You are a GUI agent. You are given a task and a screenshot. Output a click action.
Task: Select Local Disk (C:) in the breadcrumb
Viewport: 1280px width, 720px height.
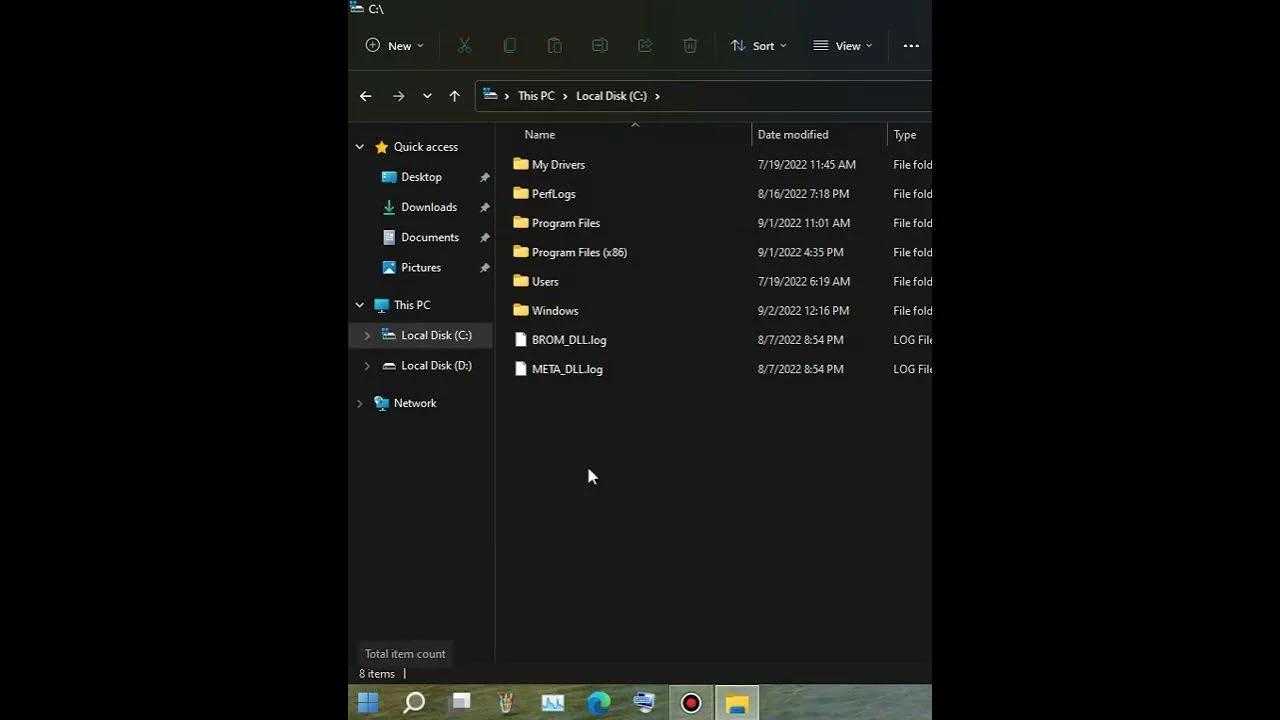(611, 95)
